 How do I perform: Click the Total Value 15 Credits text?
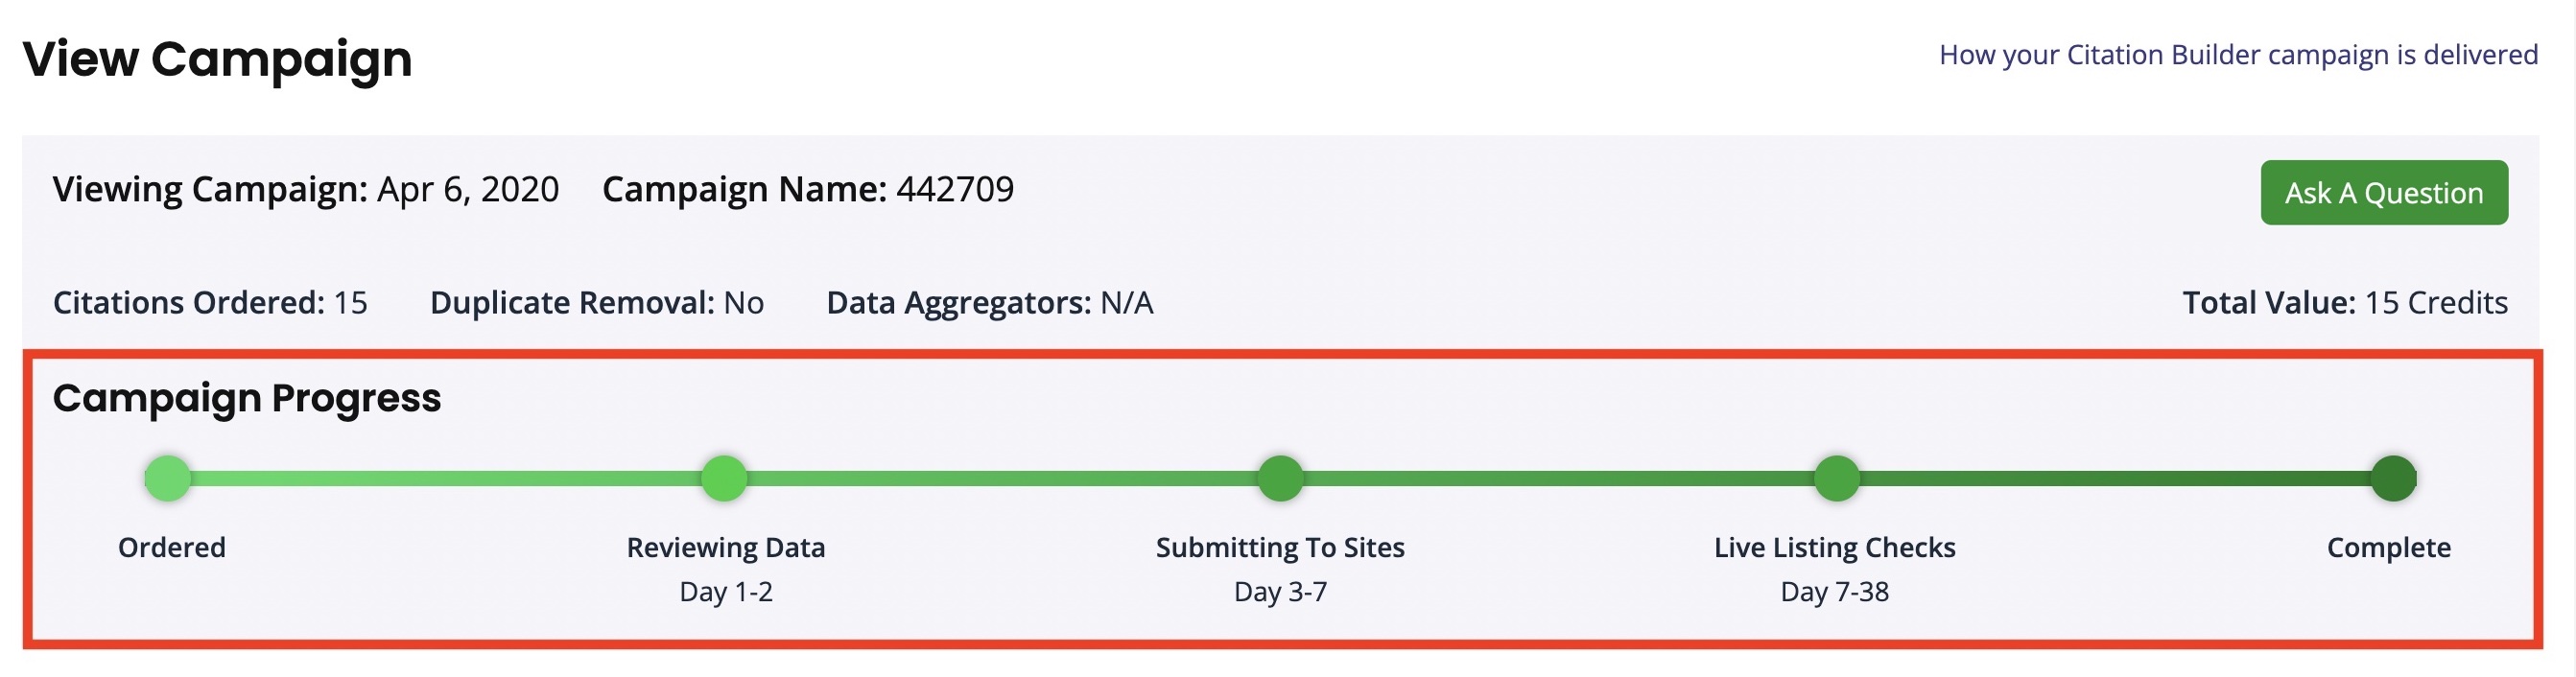click(x=2344, y=302)
